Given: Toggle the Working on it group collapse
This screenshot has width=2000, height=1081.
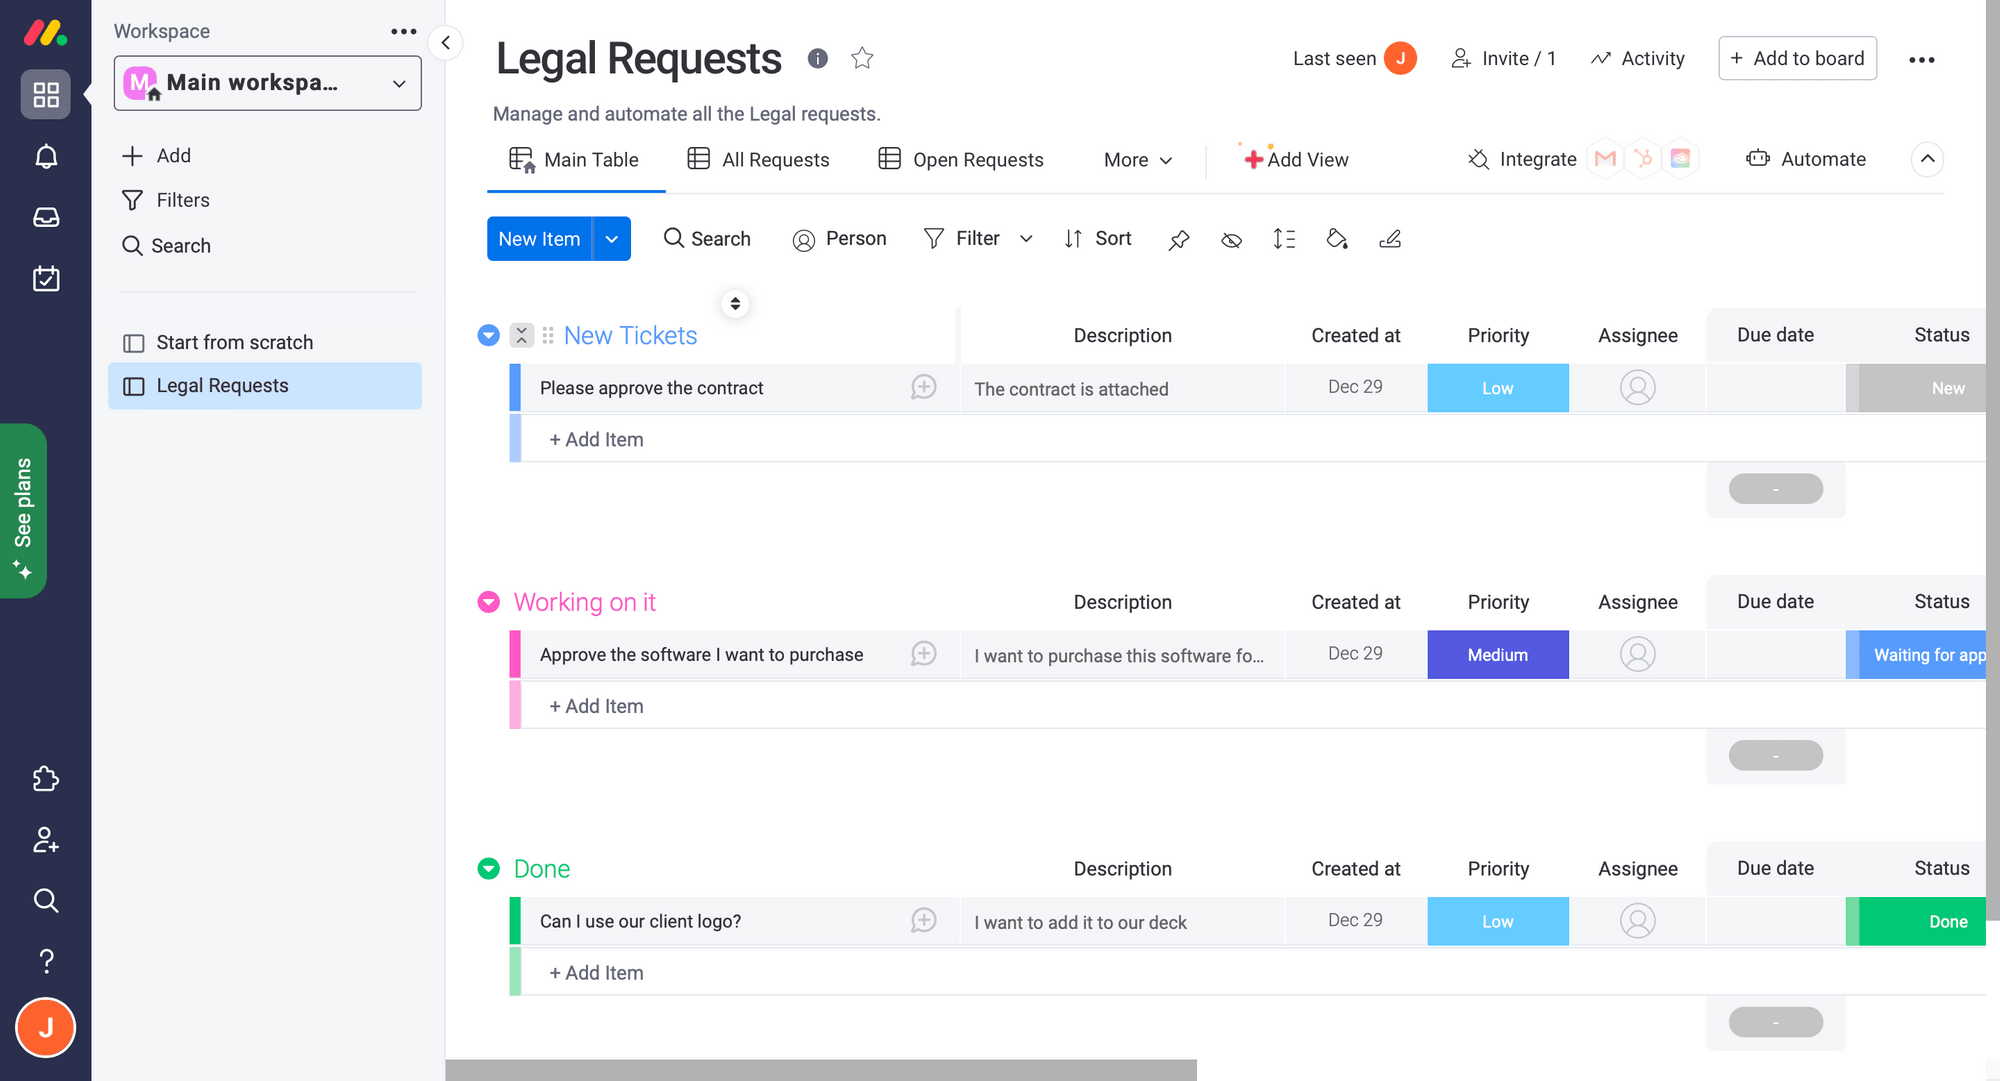Looking at the screenshot, I should coord(490,602).
